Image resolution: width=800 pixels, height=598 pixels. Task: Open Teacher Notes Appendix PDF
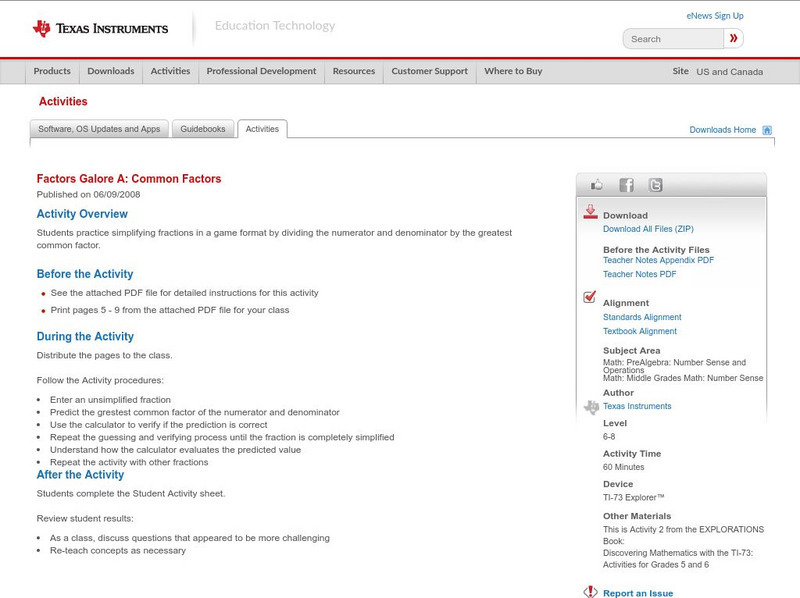point(658,260)
